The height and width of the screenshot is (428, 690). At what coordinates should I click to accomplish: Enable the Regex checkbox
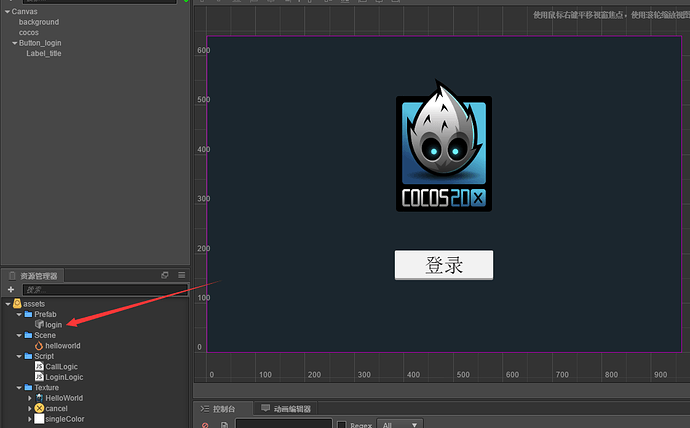click(x=341, y=425)
